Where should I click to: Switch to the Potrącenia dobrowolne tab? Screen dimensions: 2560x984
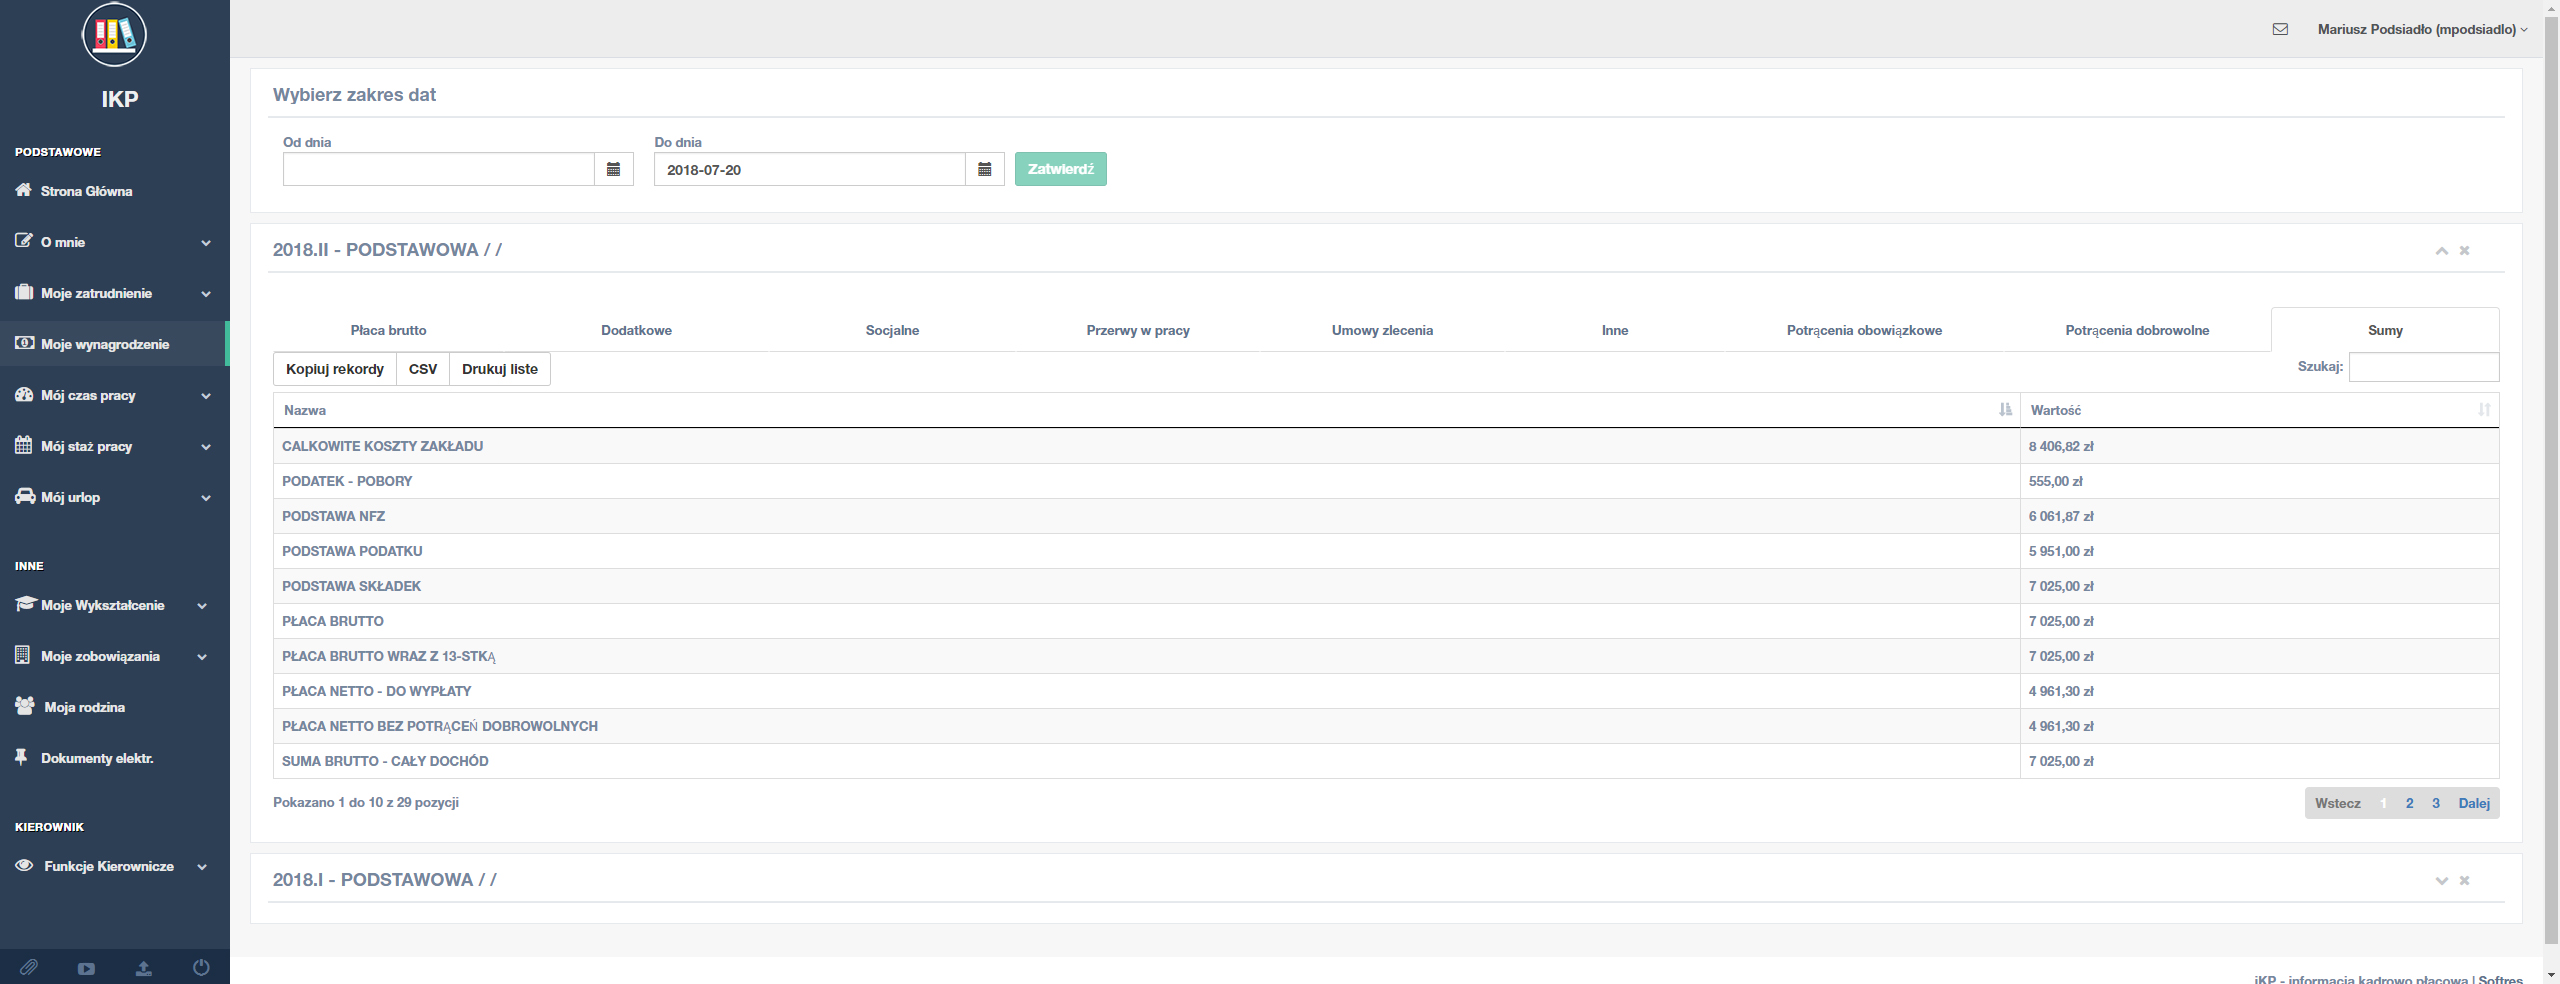coord(2137,330)
